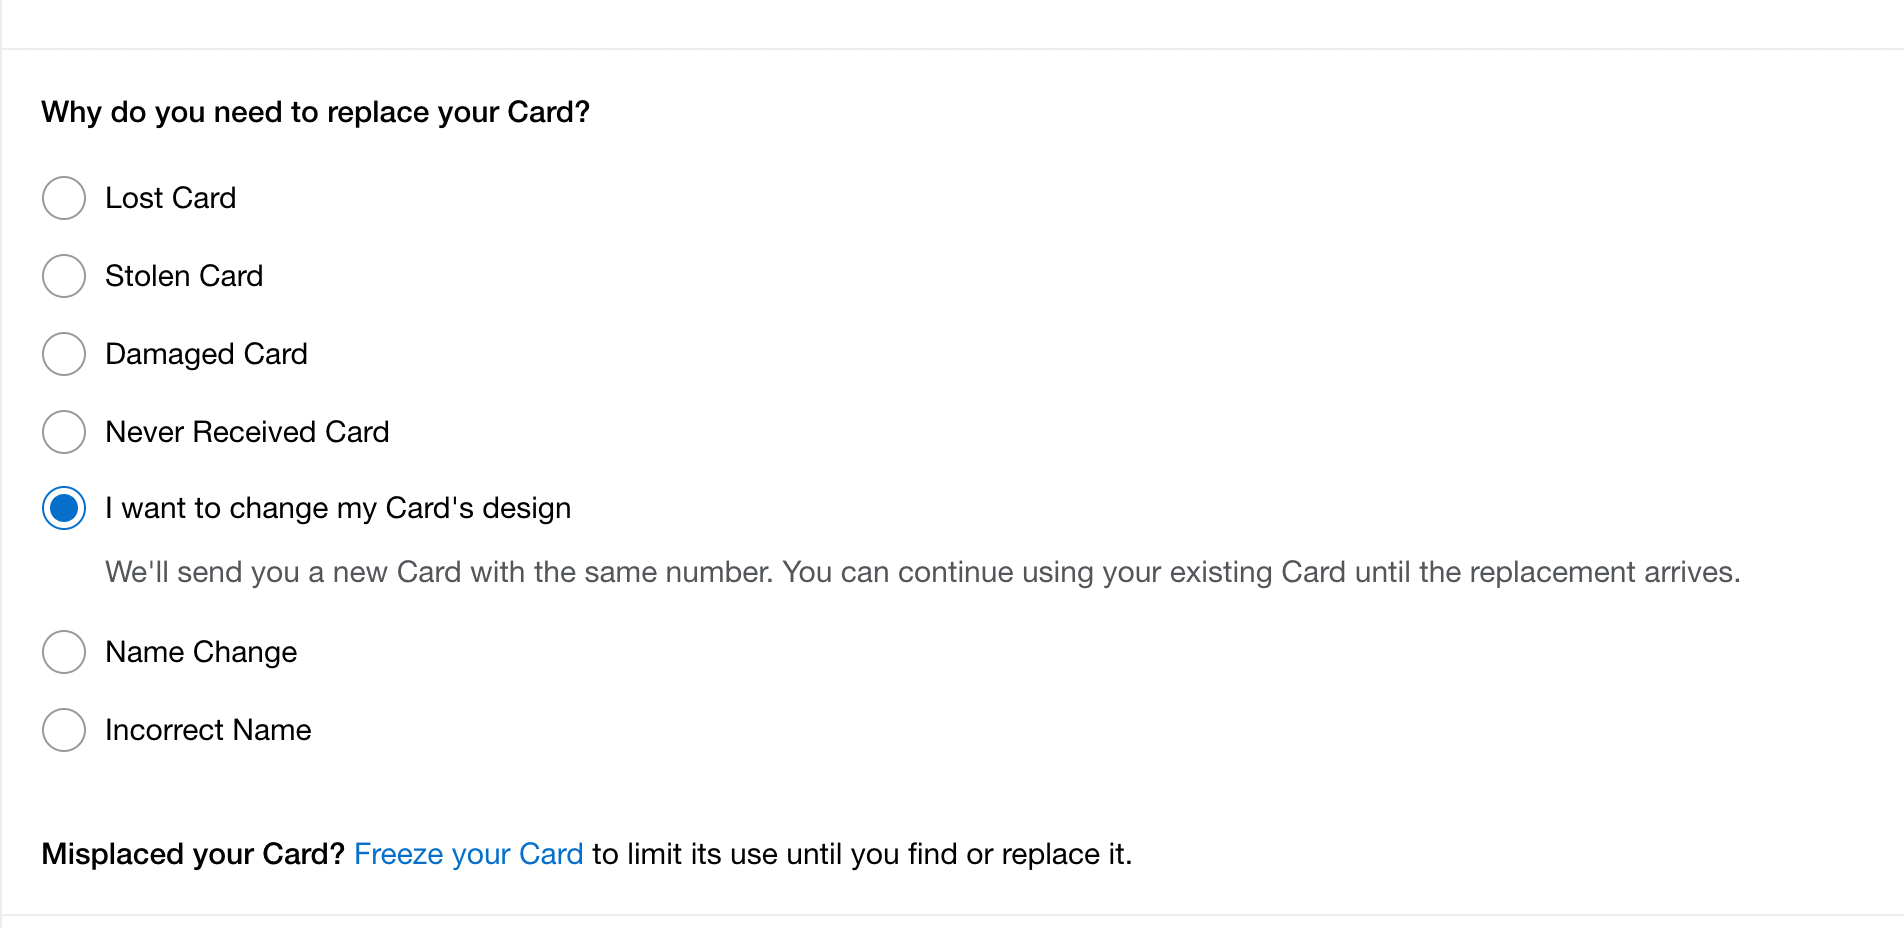The width and height of the screenshot is (1904, 928).
Task: Select the Lost Card radio button
Action: pos(64,198)
